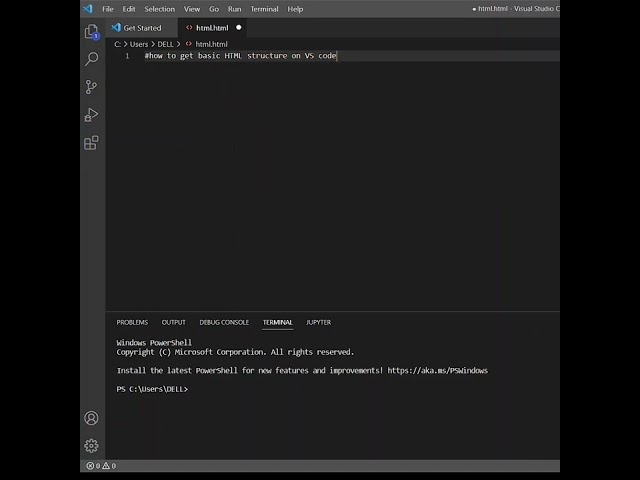Click the PS C:\Users\DELL> terminal prompt
640x480 pixels.
pyautogui.click(x=152, y=389)
